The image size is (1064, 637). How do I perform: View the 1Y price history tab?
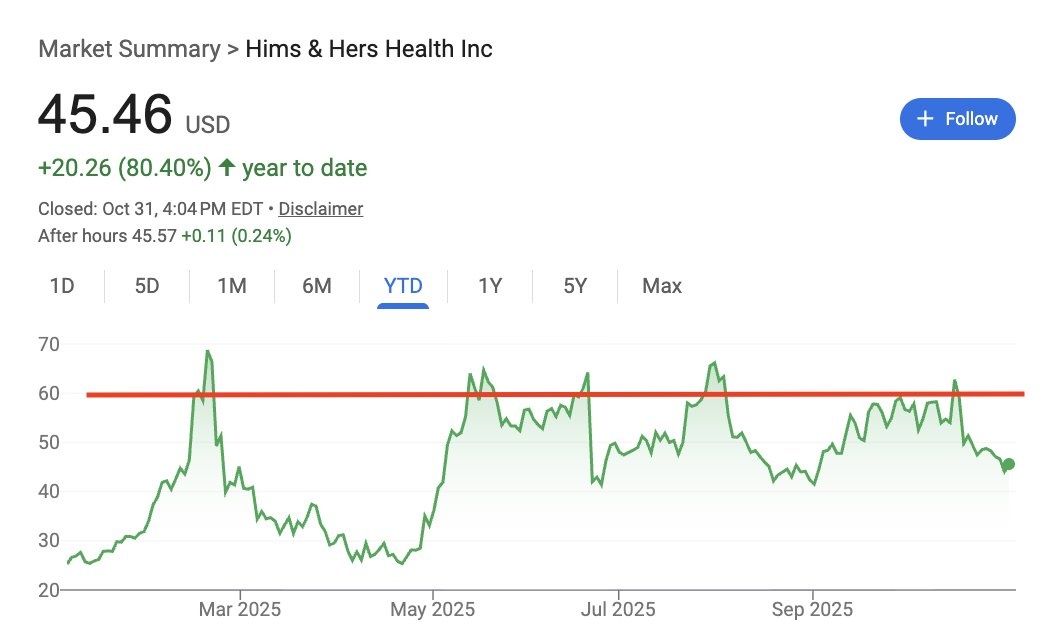click(490, 286)
